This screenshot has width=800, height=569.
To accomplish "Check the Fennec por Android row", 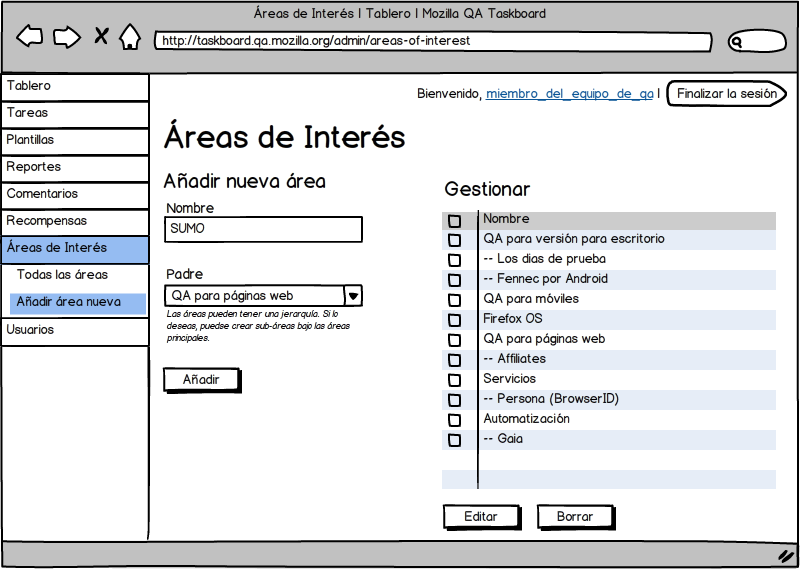I will 454,280.
